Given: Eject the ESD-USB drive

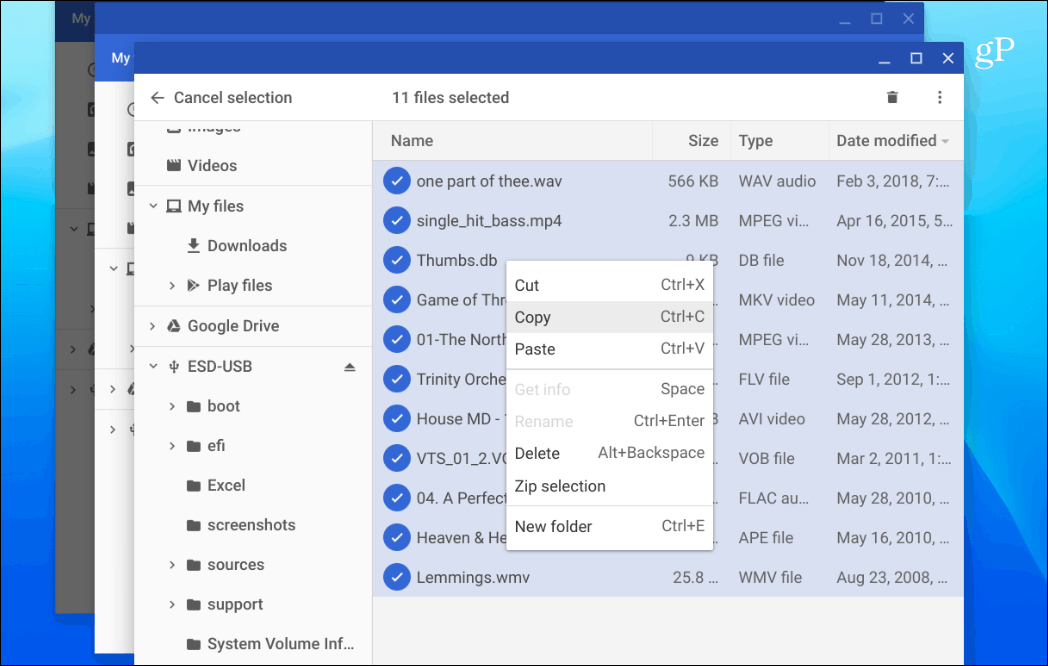Looking at the screenshot, I should tap(349, 366).
